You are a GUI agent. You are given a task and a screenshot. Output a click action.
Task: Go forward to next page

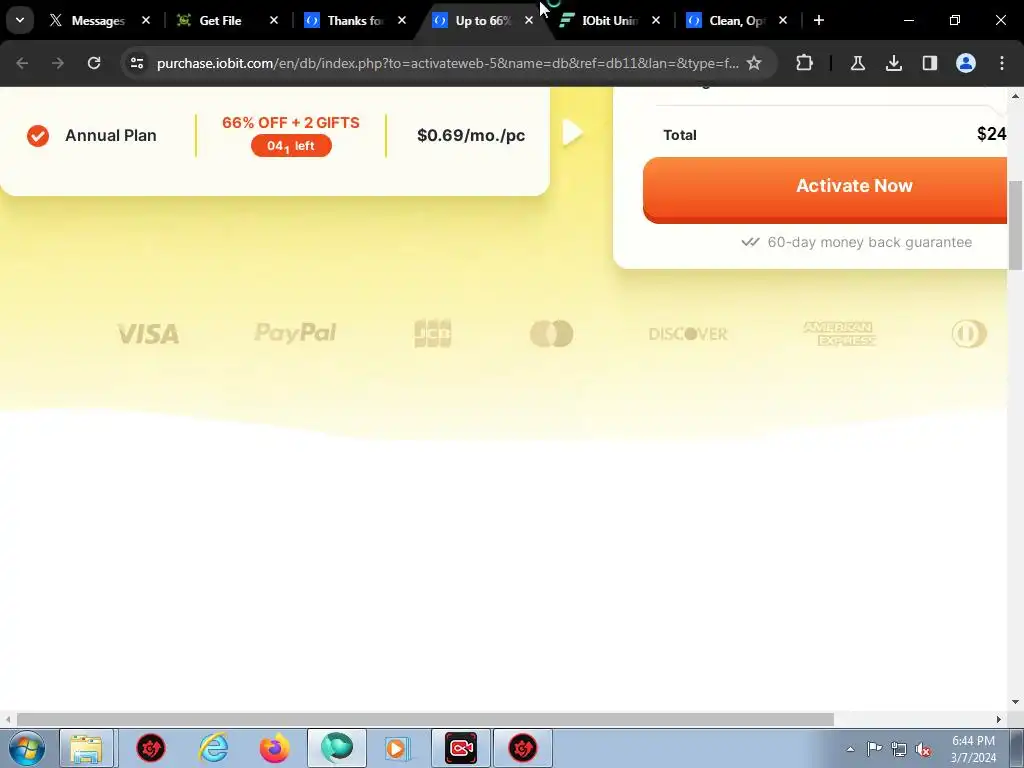[58, 63]
